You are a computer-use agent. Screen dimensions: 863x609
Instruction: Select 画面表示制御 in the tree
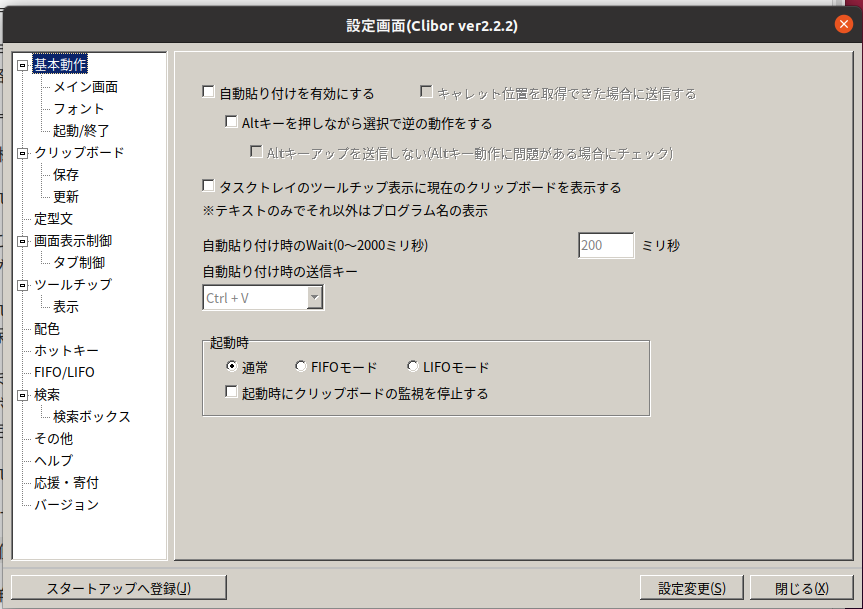(x=73, y=241)
